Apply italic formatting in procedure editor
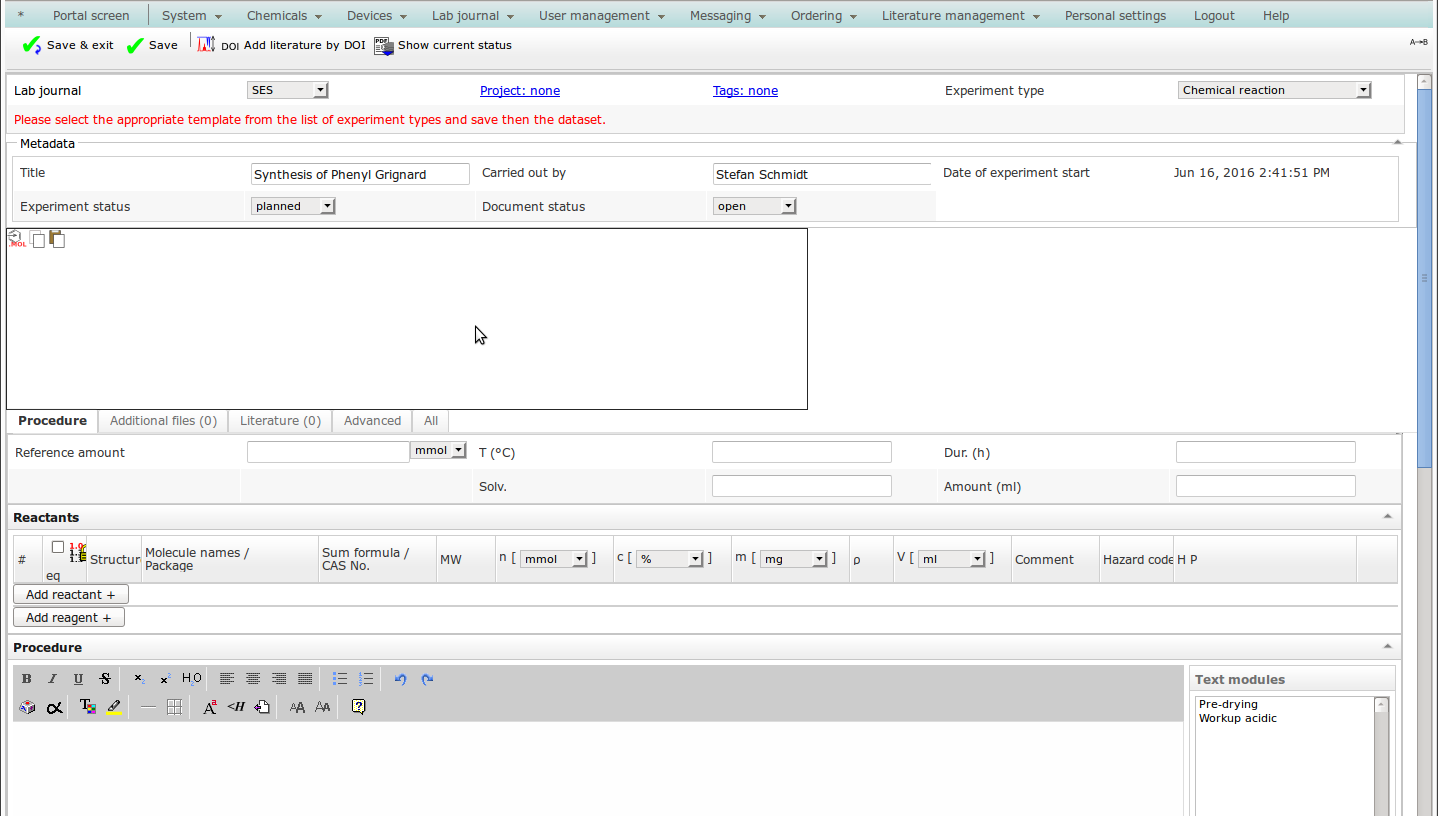 pos(53,679)
